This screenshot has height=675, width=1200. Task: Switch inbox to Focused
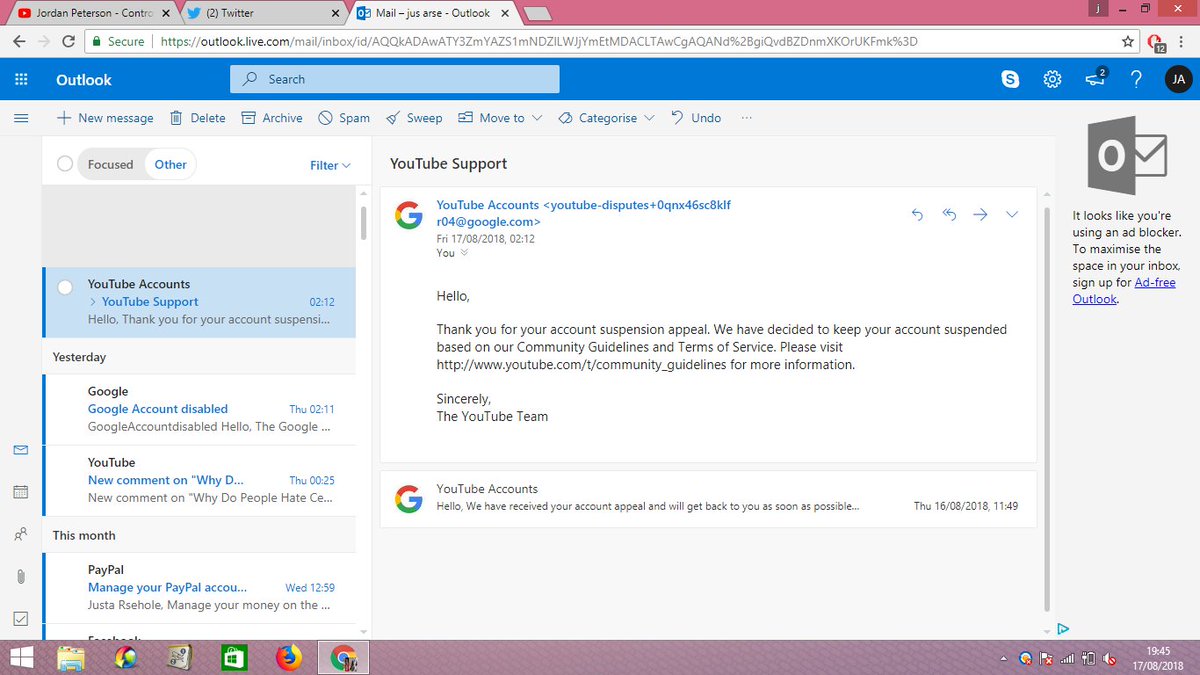point(110,164)
